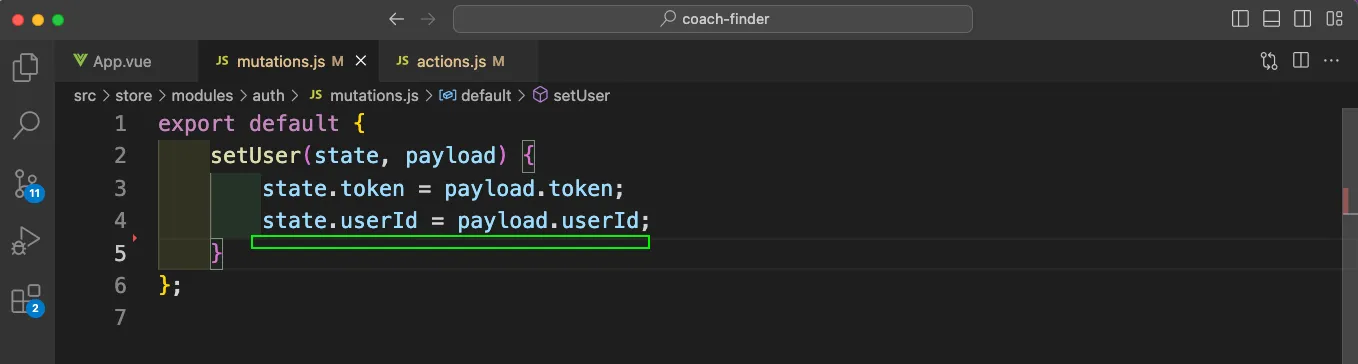
Task: Click 'state.token' on line 3
Action: (334, 188)
